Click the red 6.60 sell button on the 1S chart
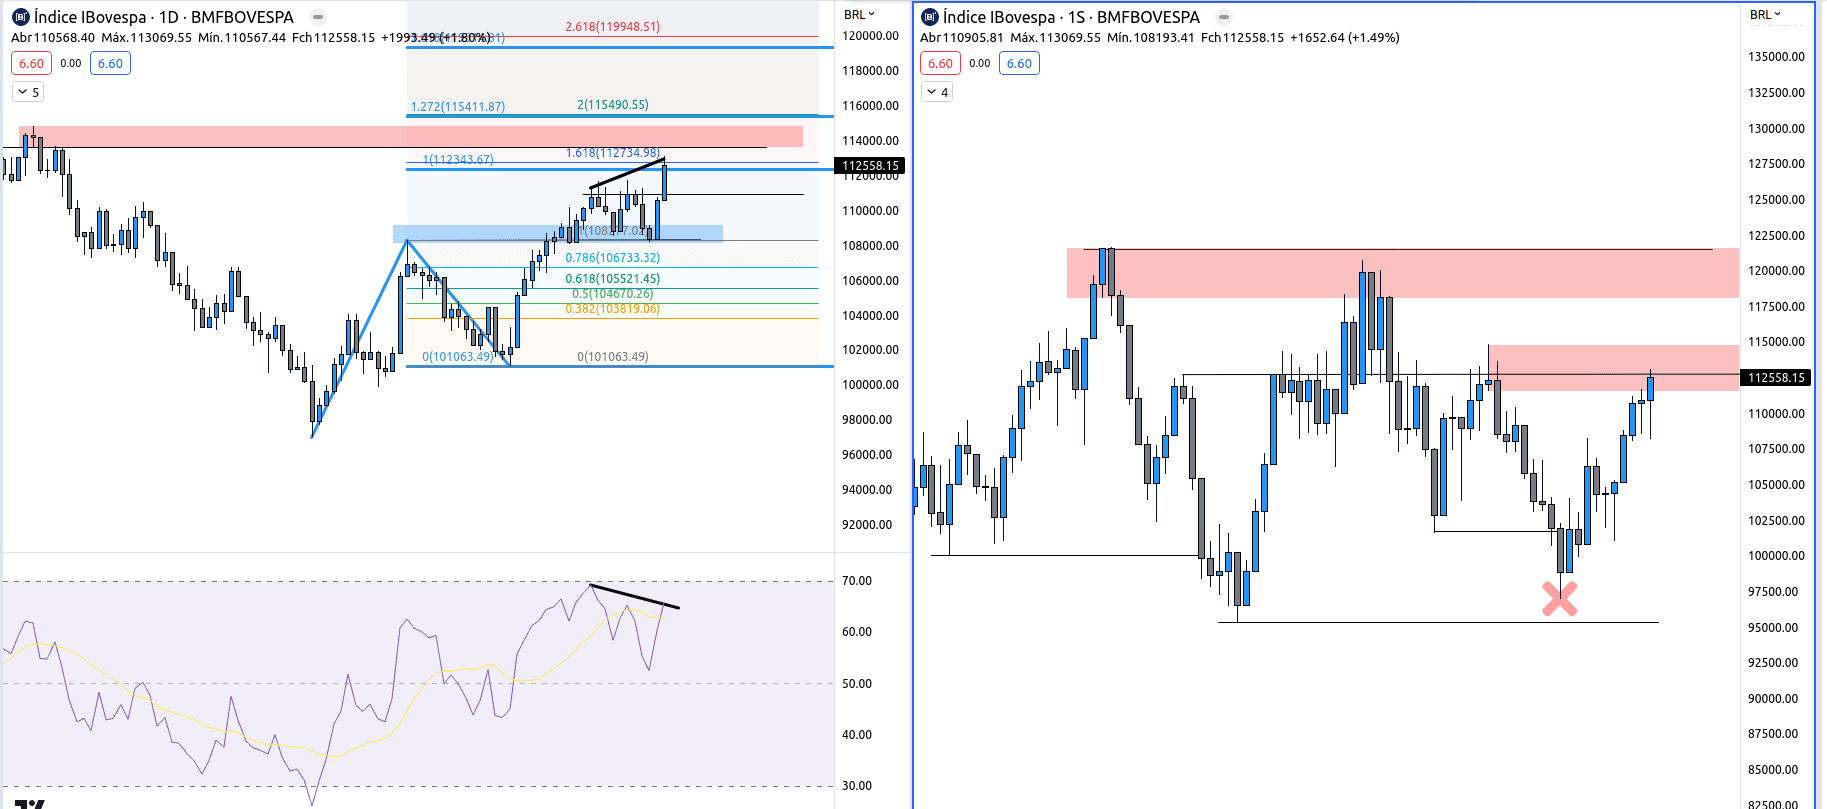Viewport: 1827px width, 809px height. [x=940, y=63]
